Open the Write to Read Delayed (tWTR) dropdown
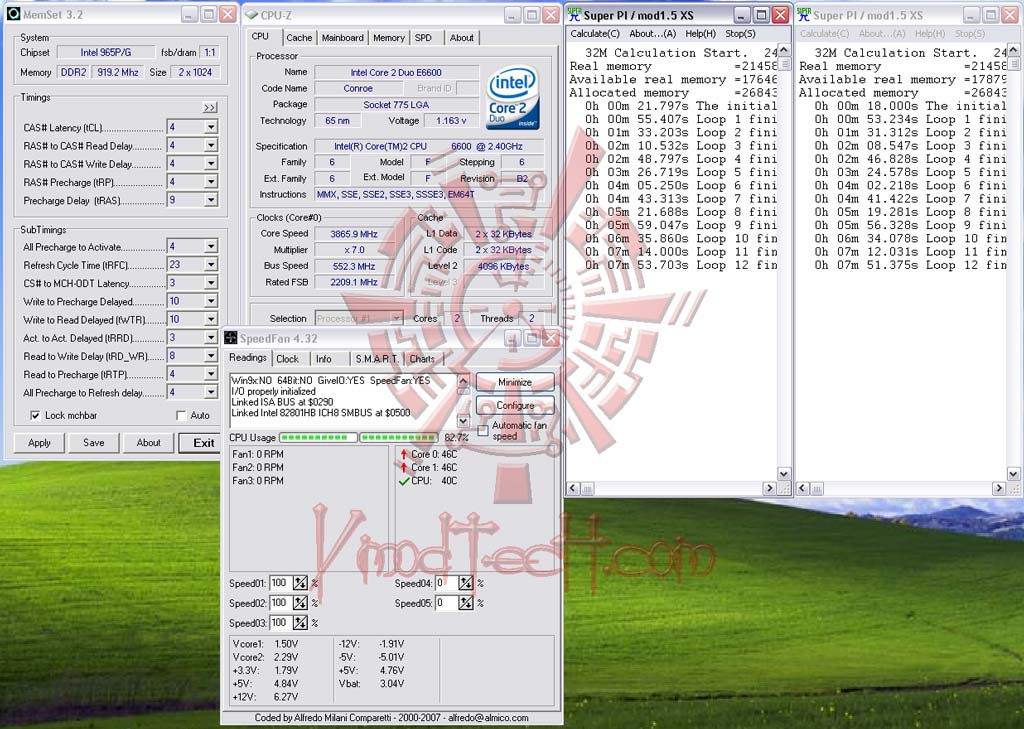Image resolution: width=1024 pixels, height=729 pixels. point(211,319)
